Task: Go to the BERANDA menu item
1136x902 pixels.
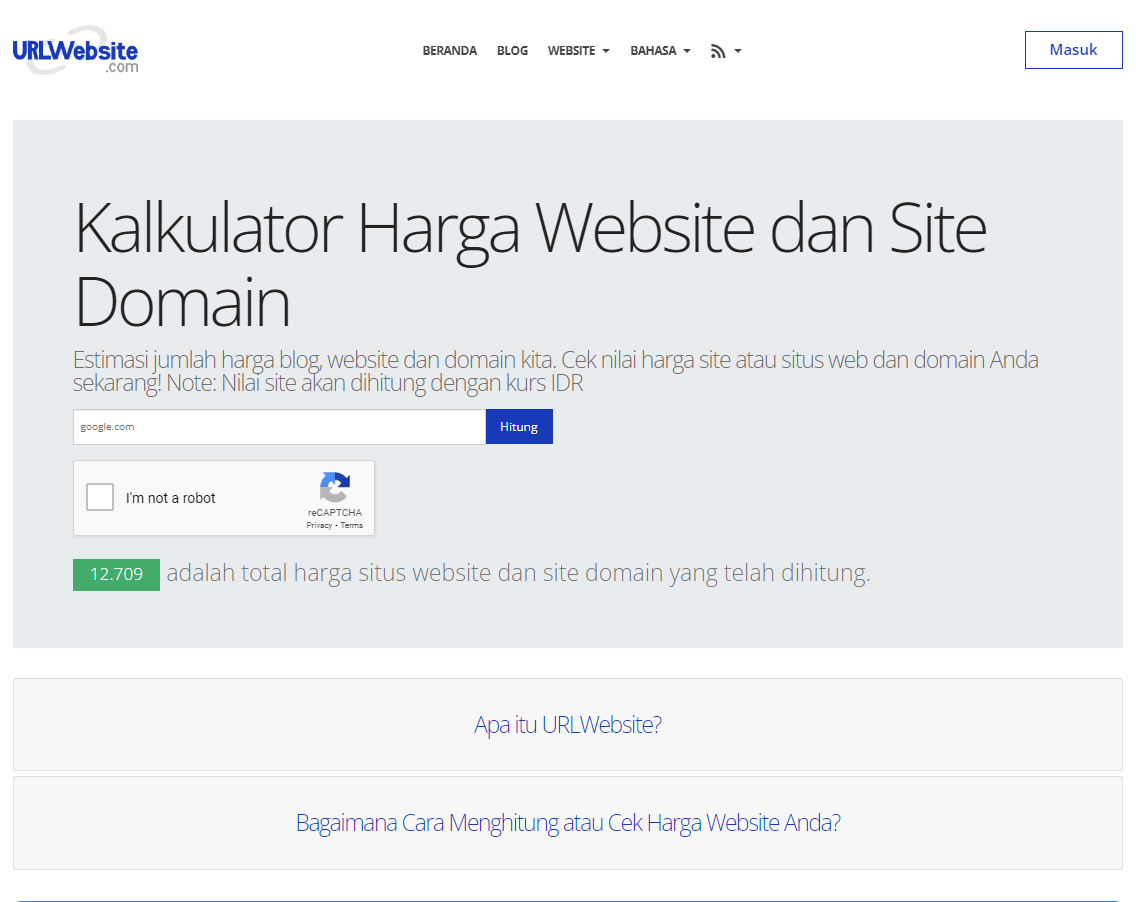Action: point(450,51)
